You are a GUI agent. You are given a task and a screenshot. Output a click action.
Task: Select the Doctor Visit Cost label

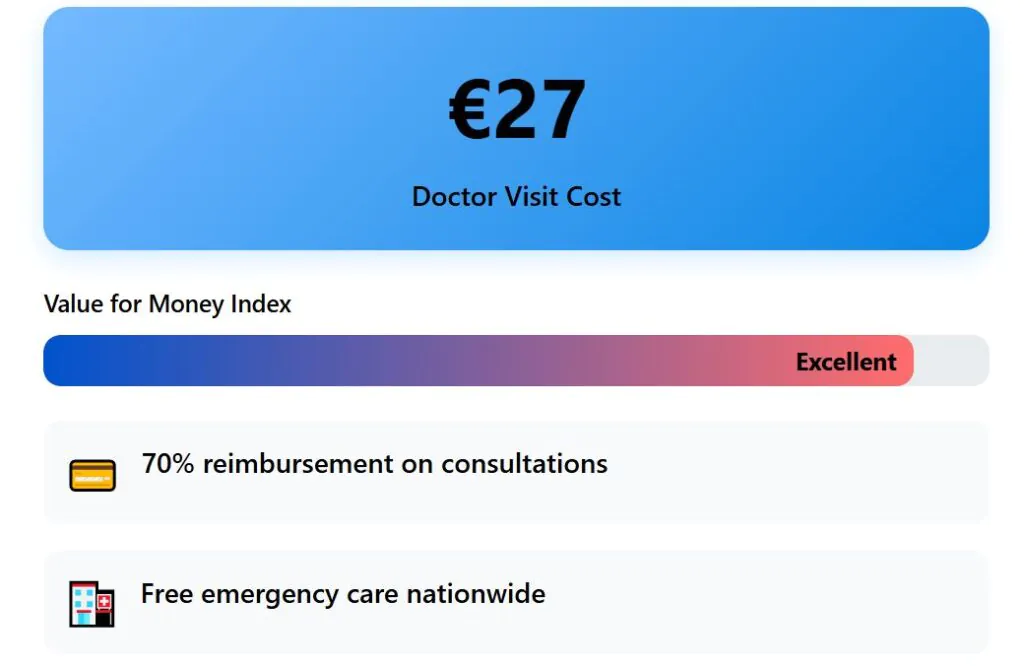coord(516,196)
